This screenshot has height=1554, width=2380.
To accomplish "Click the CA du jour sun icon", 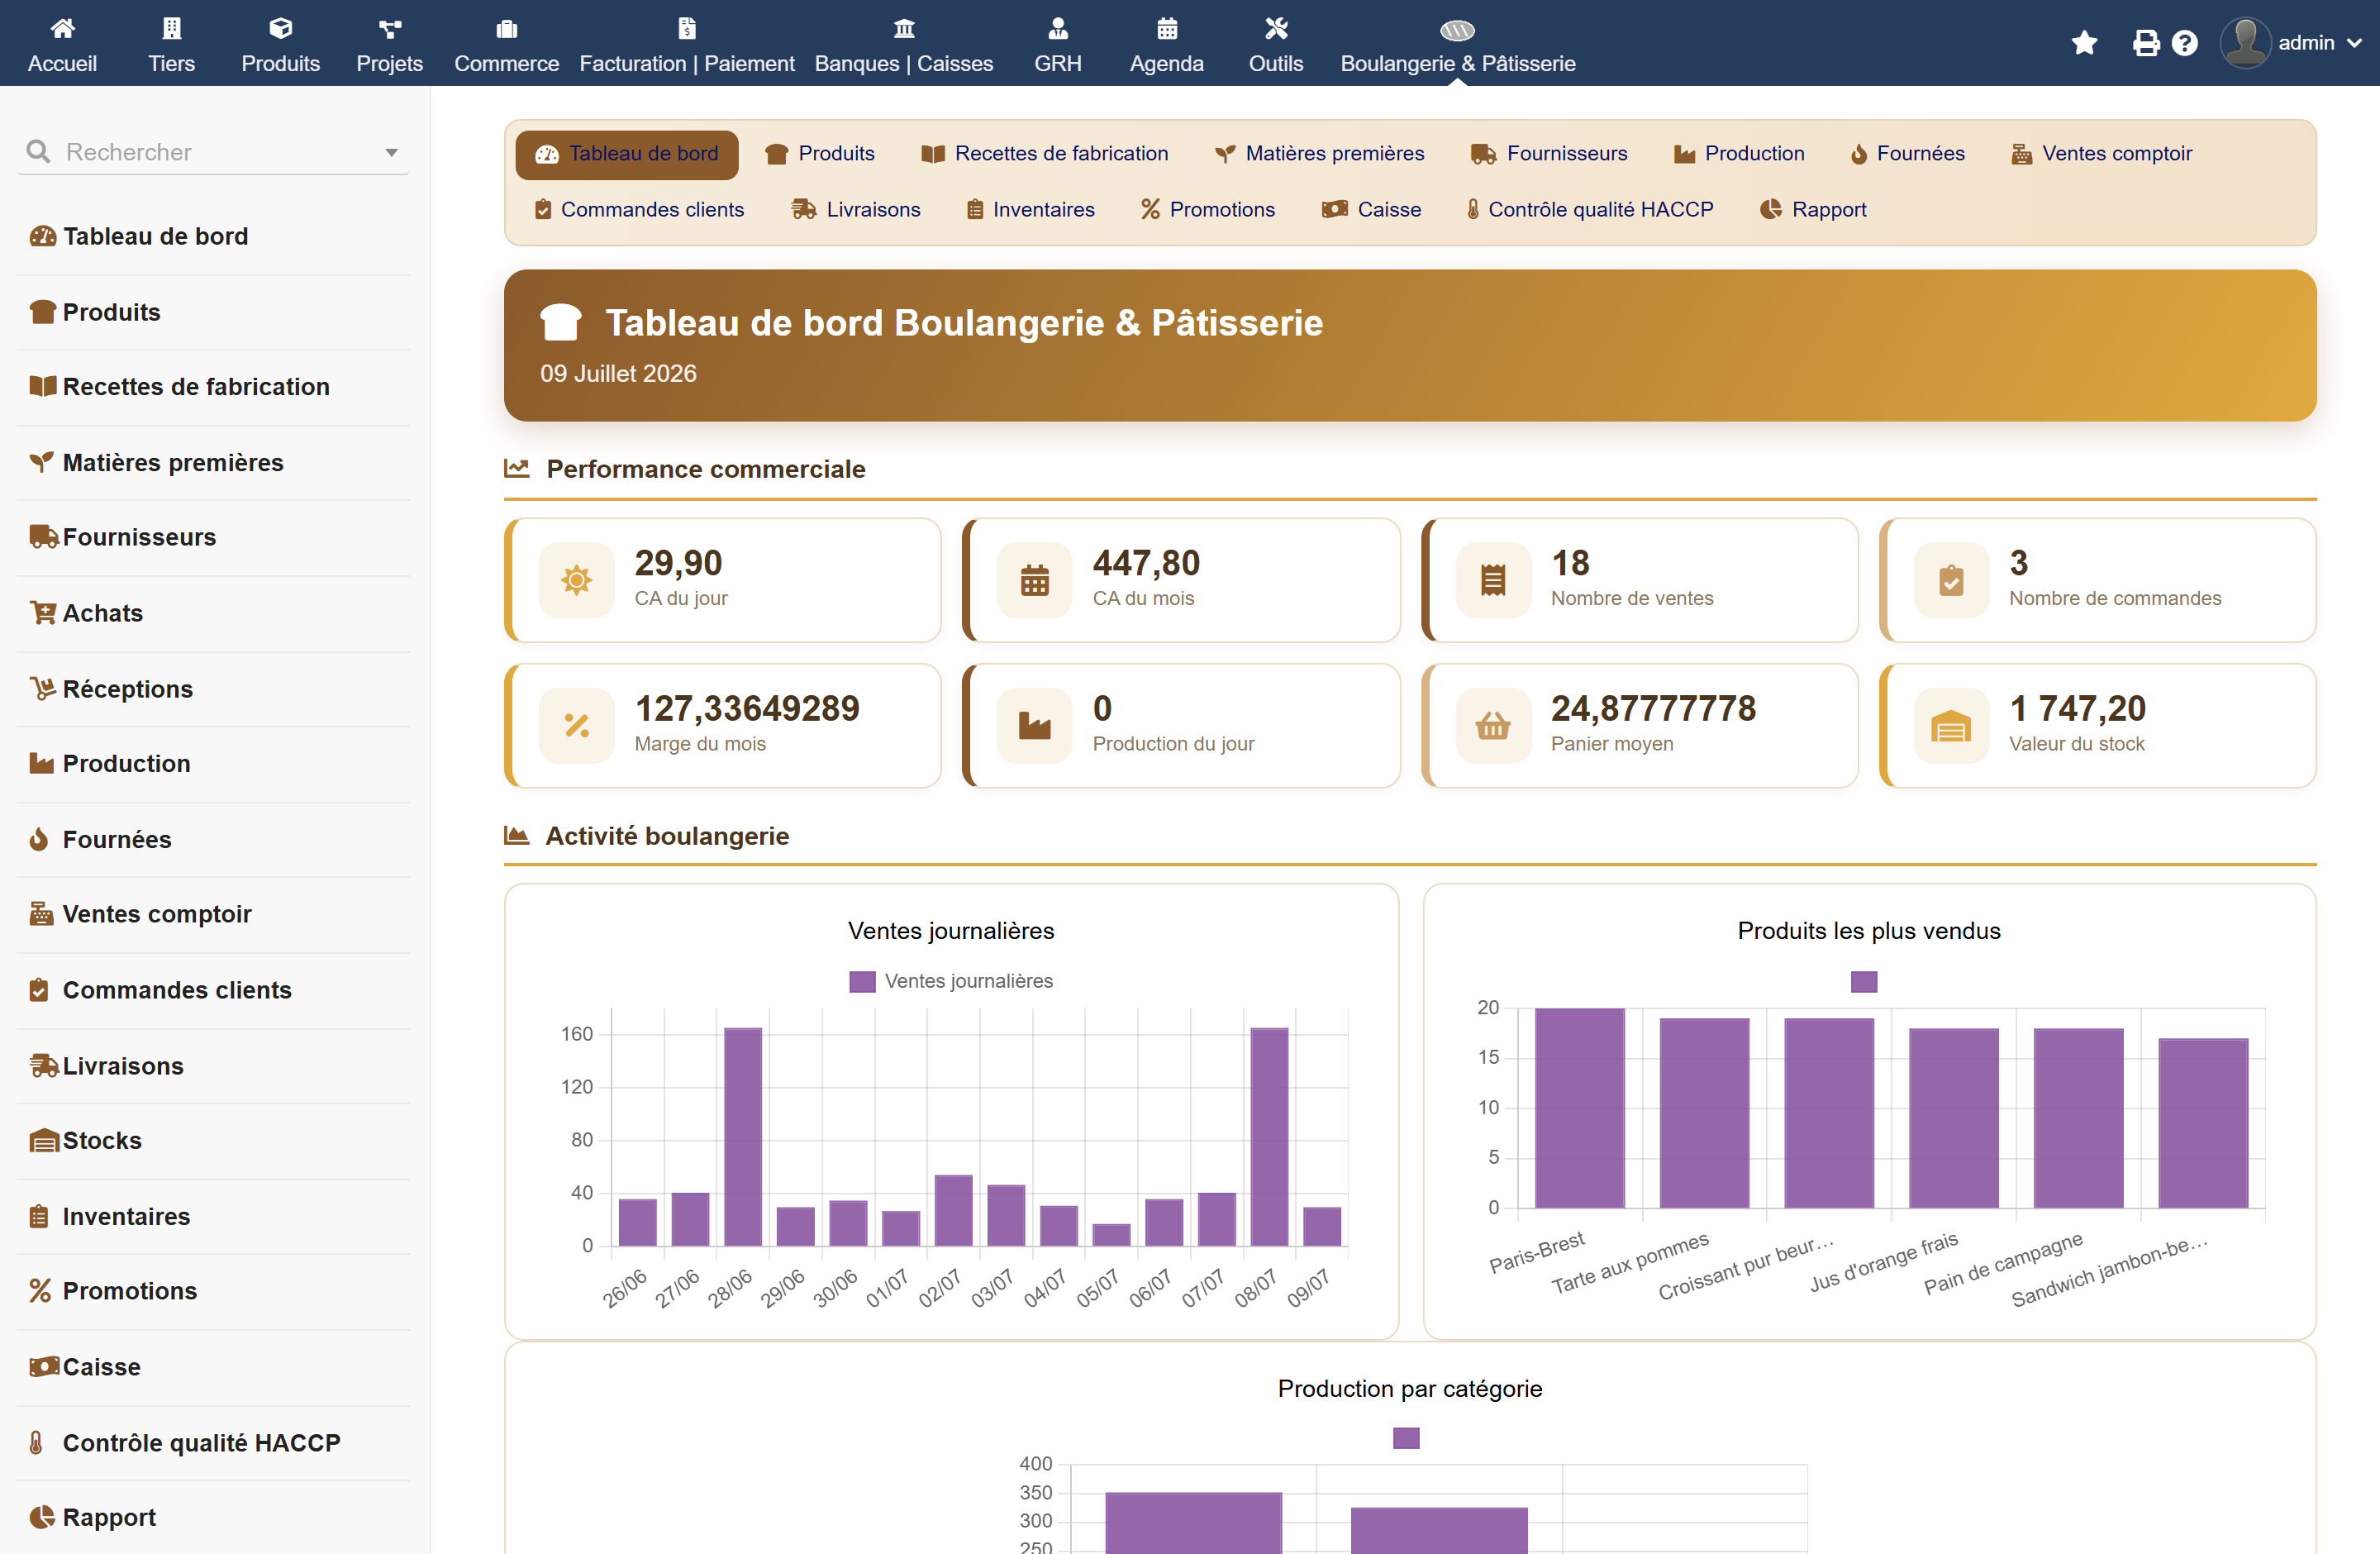I will click(x=576, y=580).
